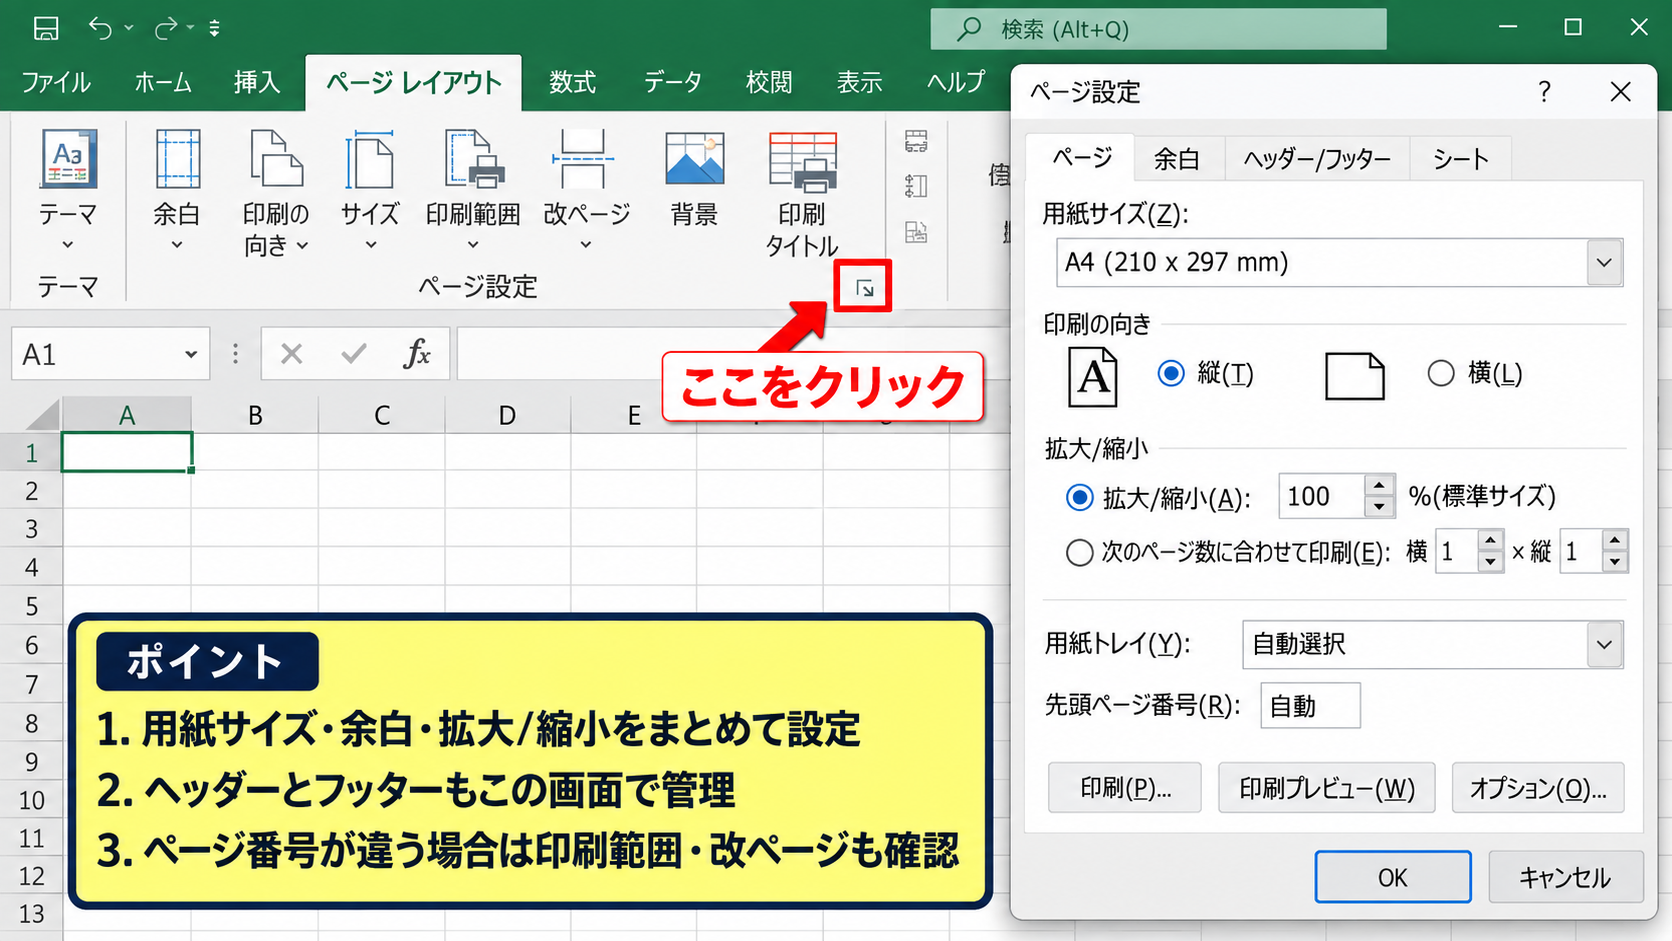Open the 改ページ (Breaks) icon
The width and height of the screenshot is (1672, 941).
pyautogui.click(x=583, y=160)
